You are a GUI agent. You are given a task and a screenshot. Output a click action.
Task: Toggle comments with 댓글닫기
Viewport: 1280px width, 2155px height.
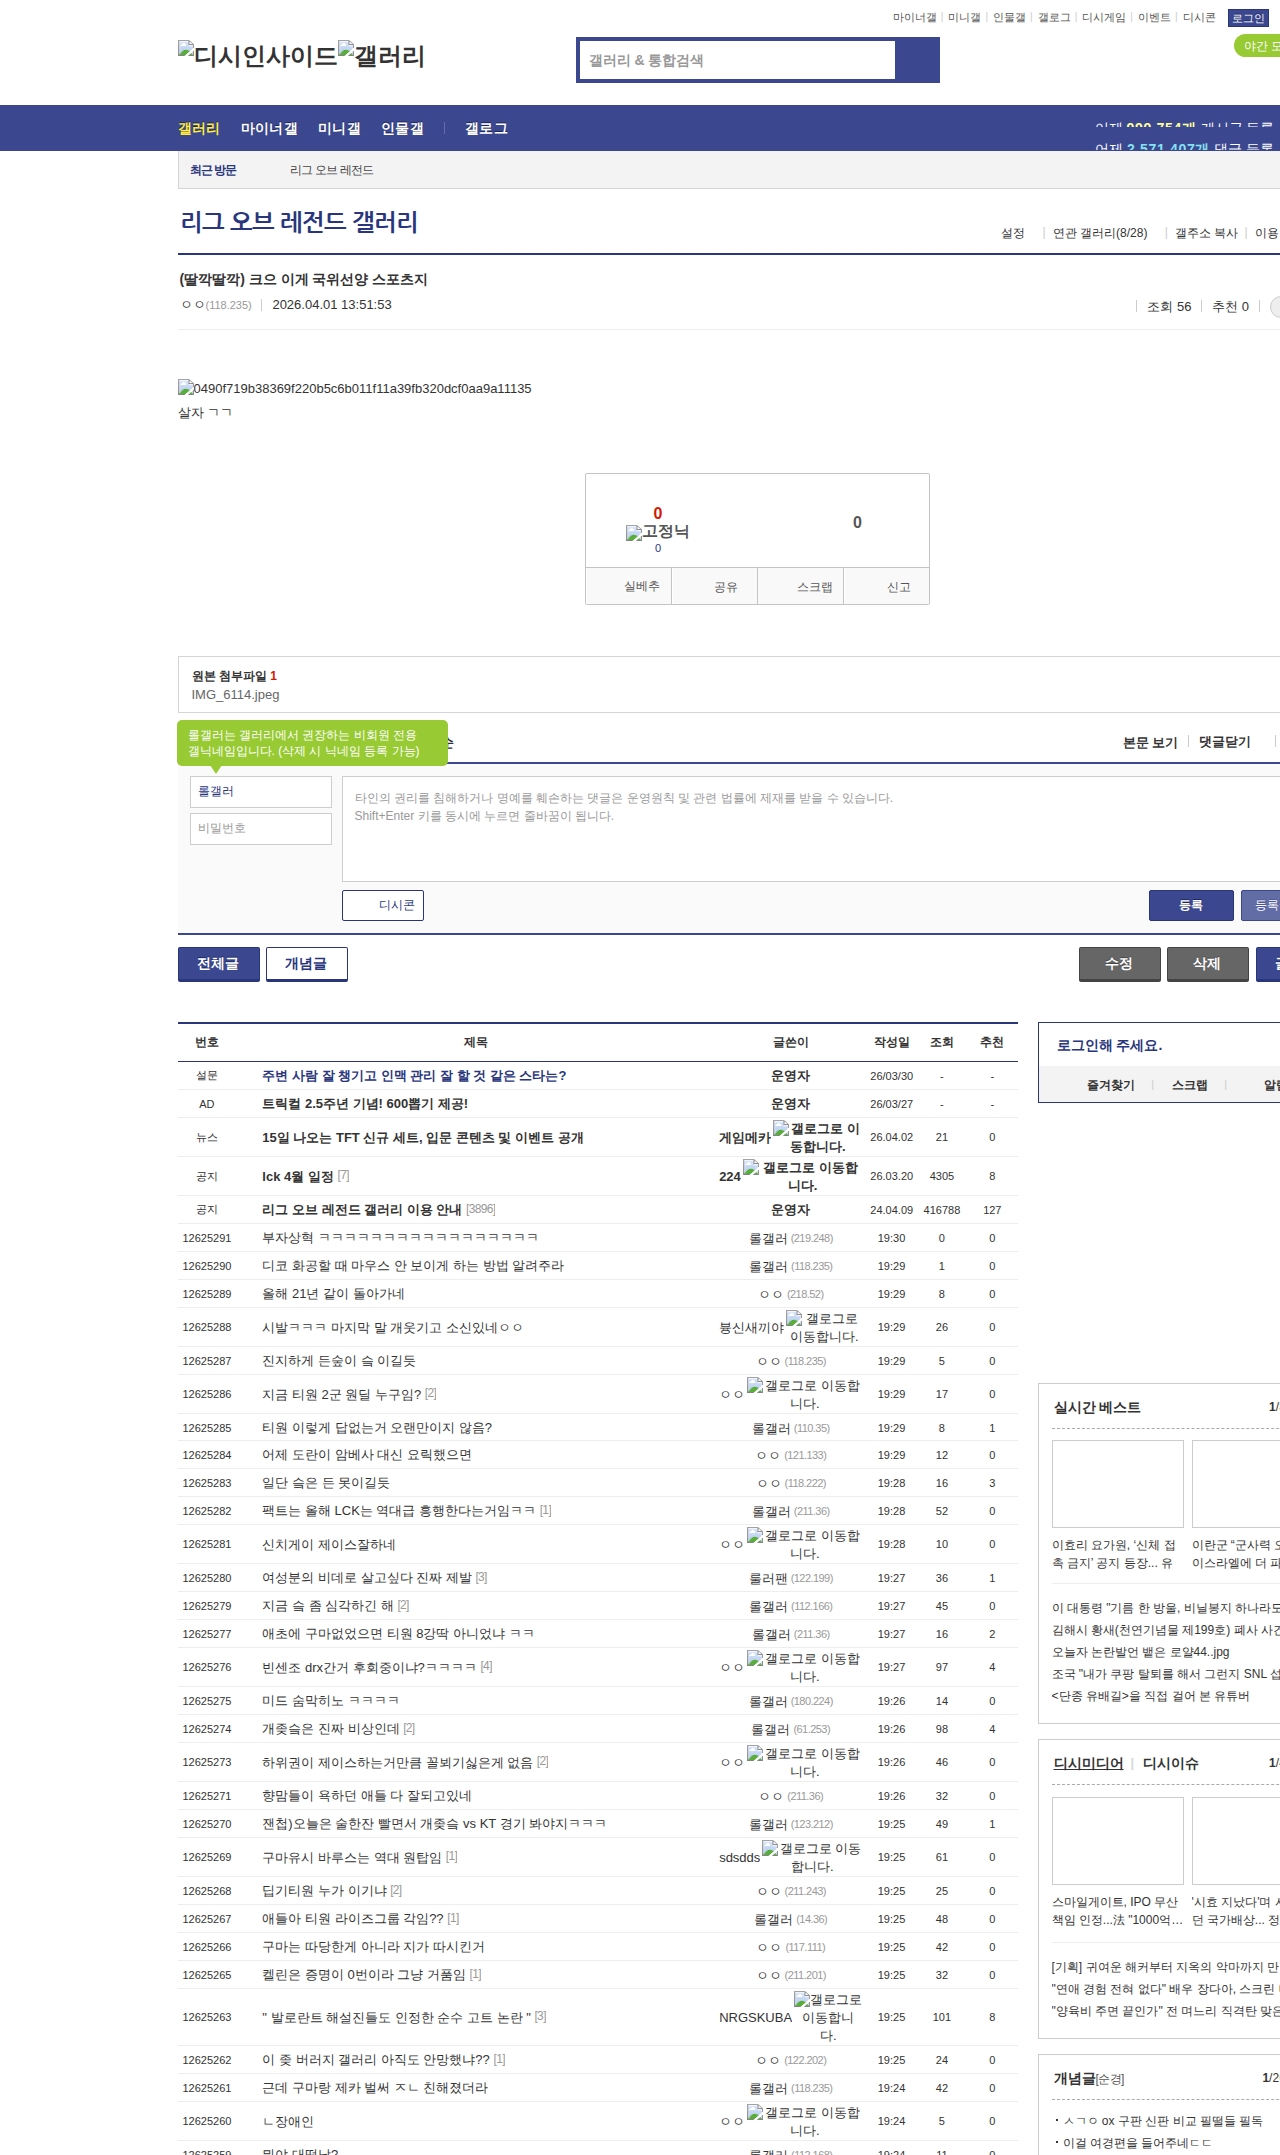click(1224, 742)
